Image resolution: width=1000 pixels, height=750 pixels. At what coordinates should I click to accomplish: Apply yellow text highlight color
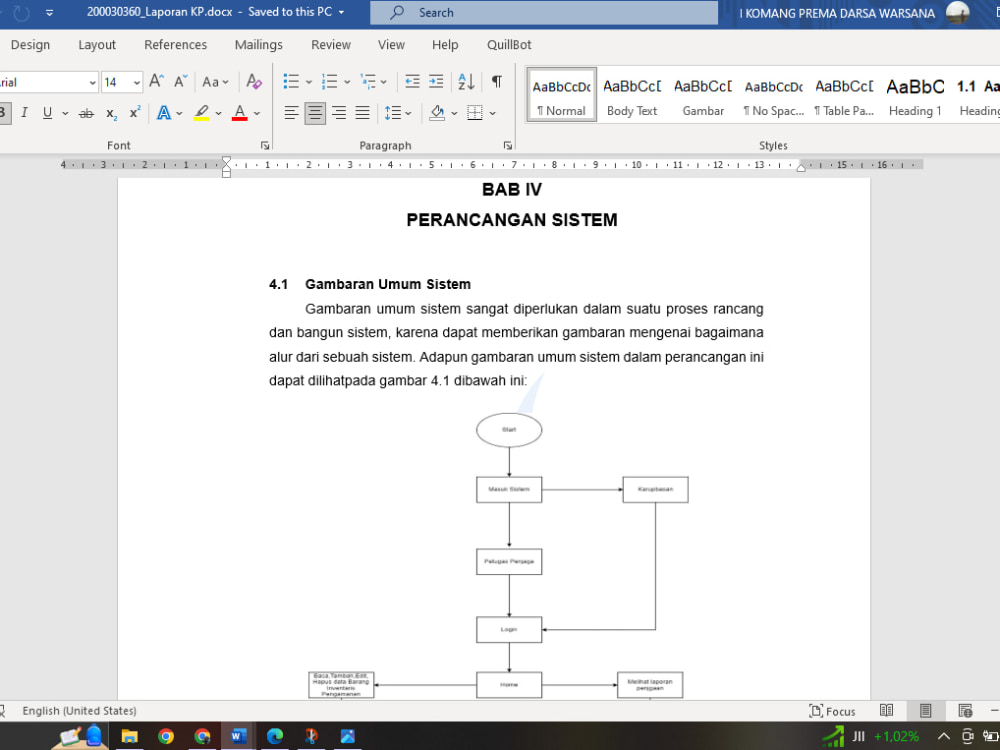(x=202, y=113)
